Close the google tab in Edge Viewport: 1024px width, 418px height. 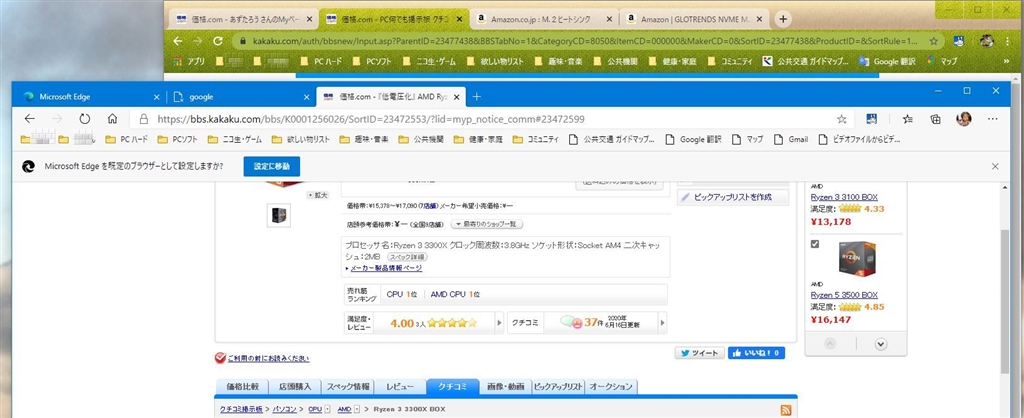[x=306, y=97]
